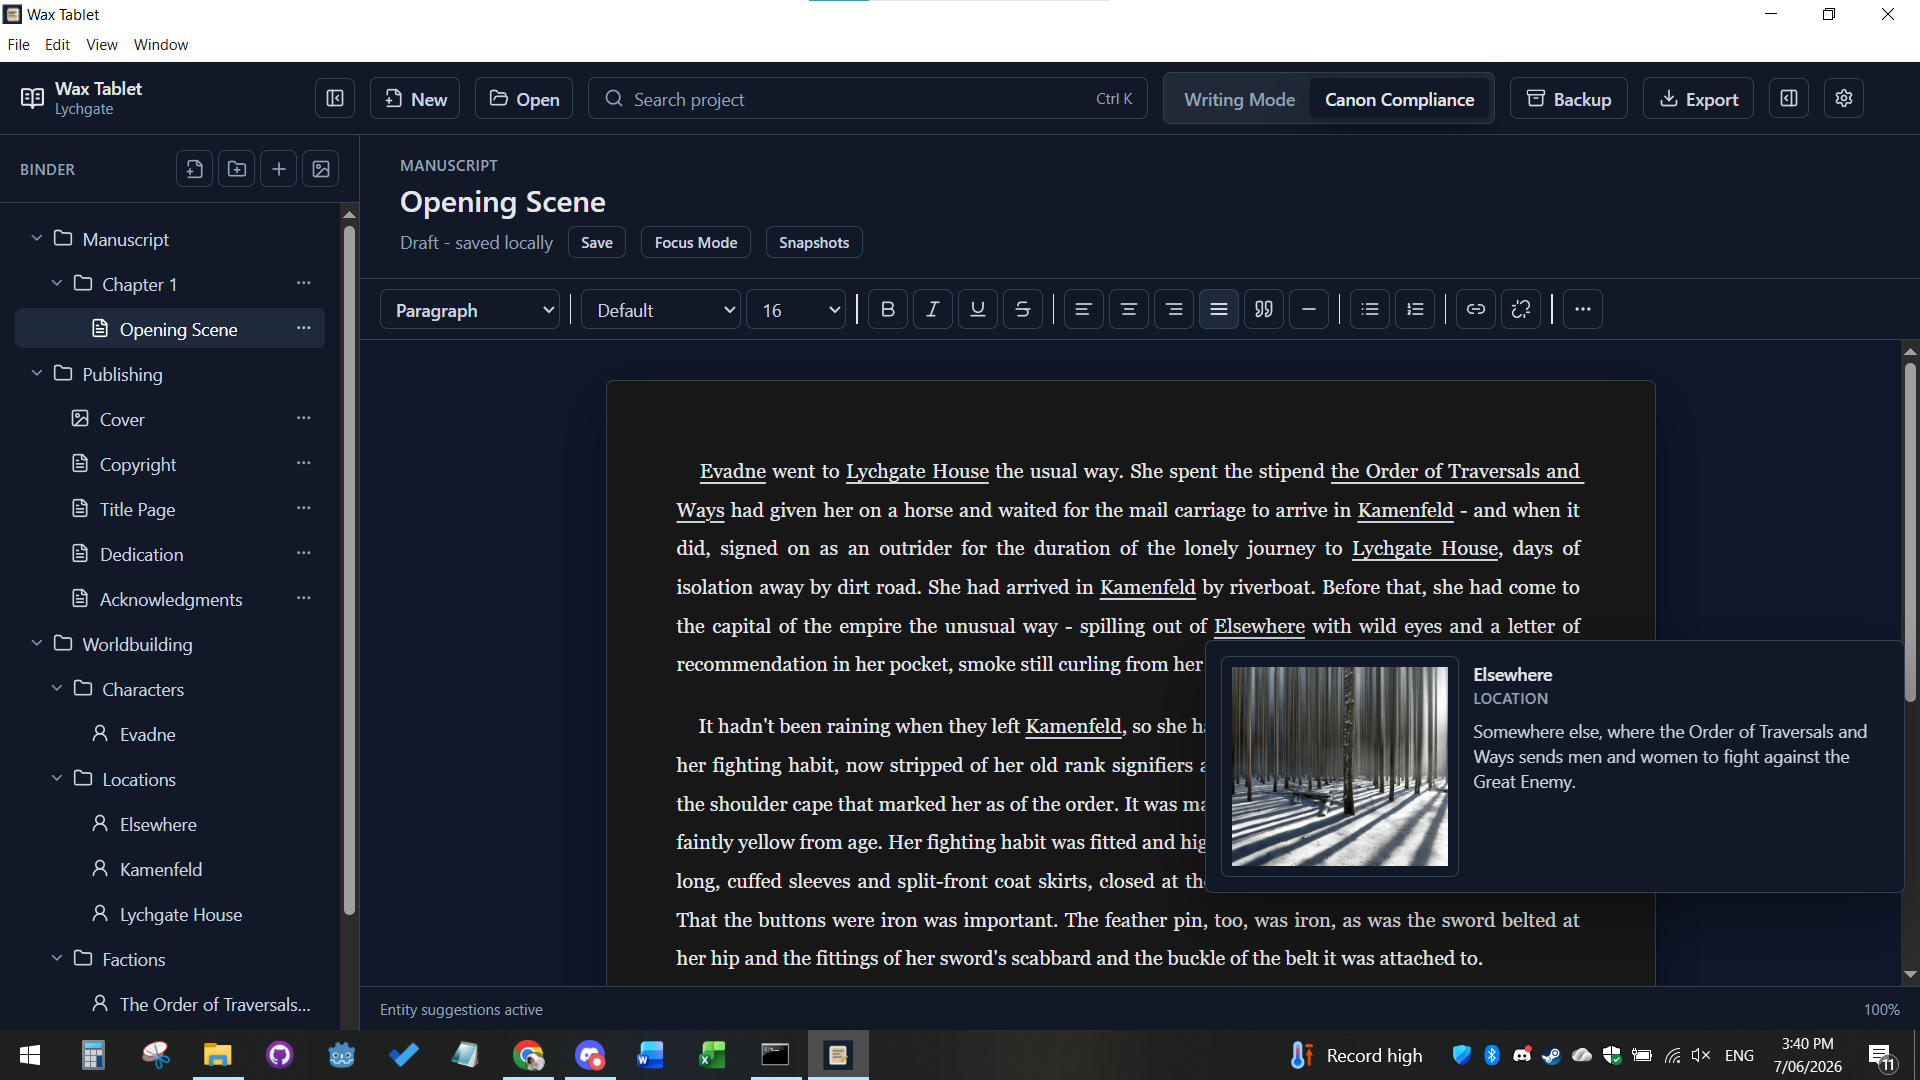1920x1080 pixels.
Task: Click the Open button
Action: pos(524,98)
